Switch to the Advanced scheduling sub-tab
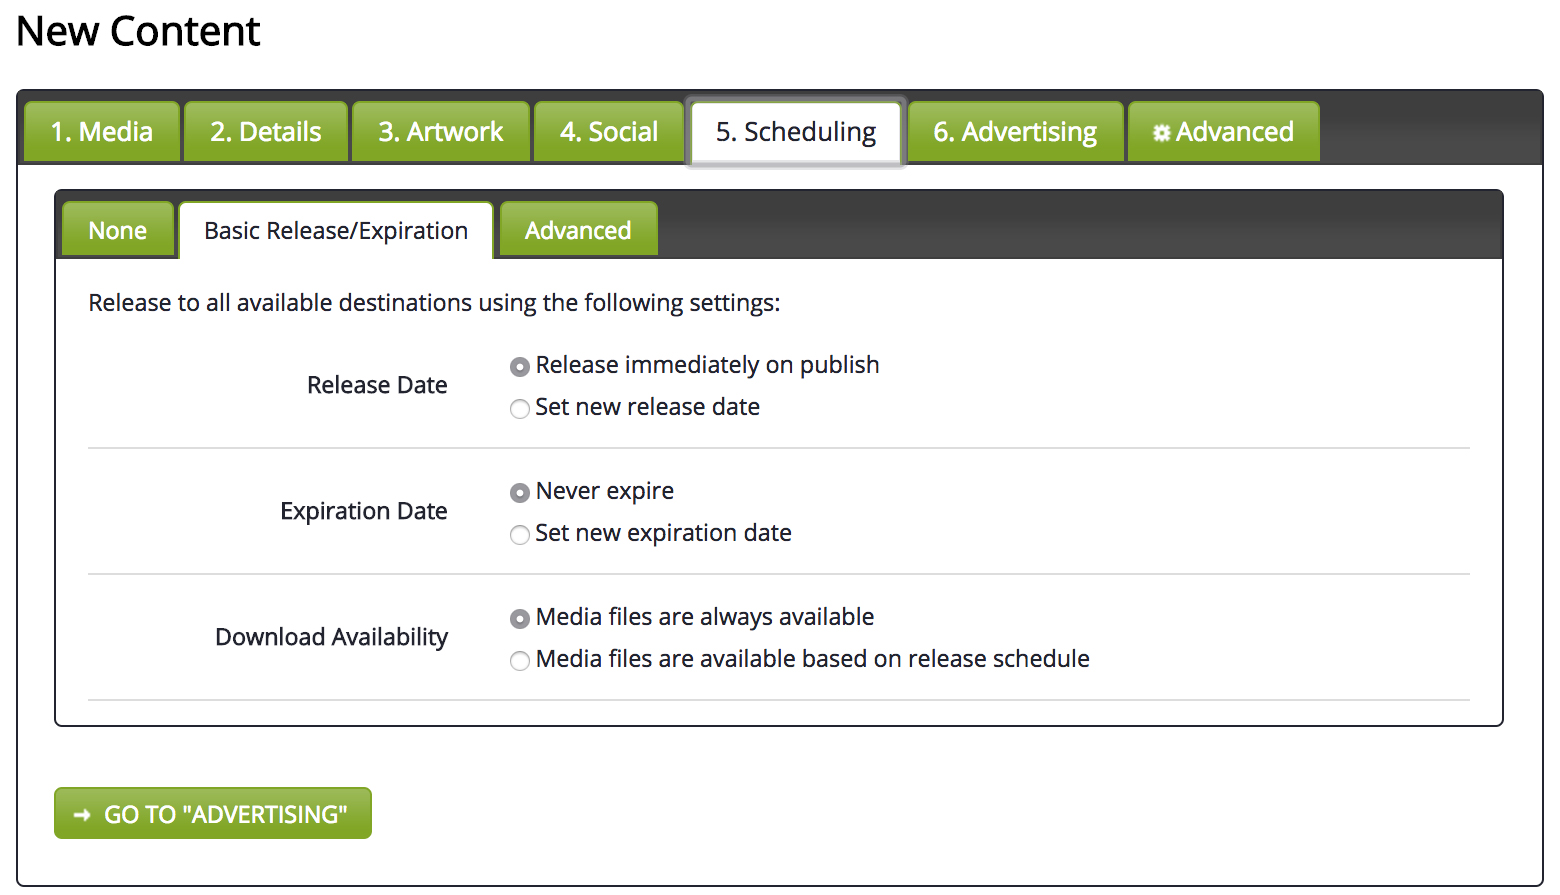Viewport: 1560px width, 895px height. pos(578,230)
